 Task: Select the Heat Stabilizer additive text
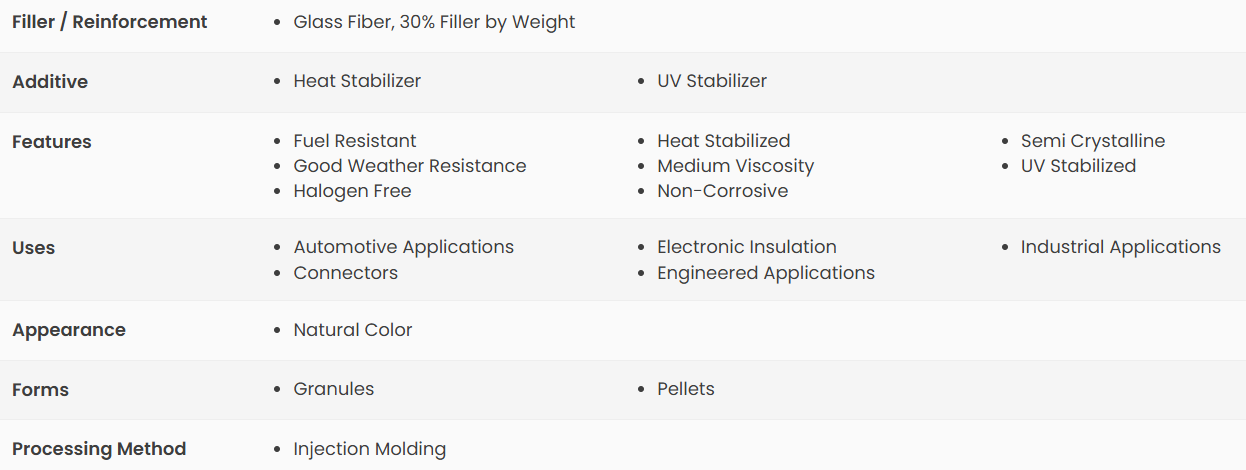coord(357,81)
